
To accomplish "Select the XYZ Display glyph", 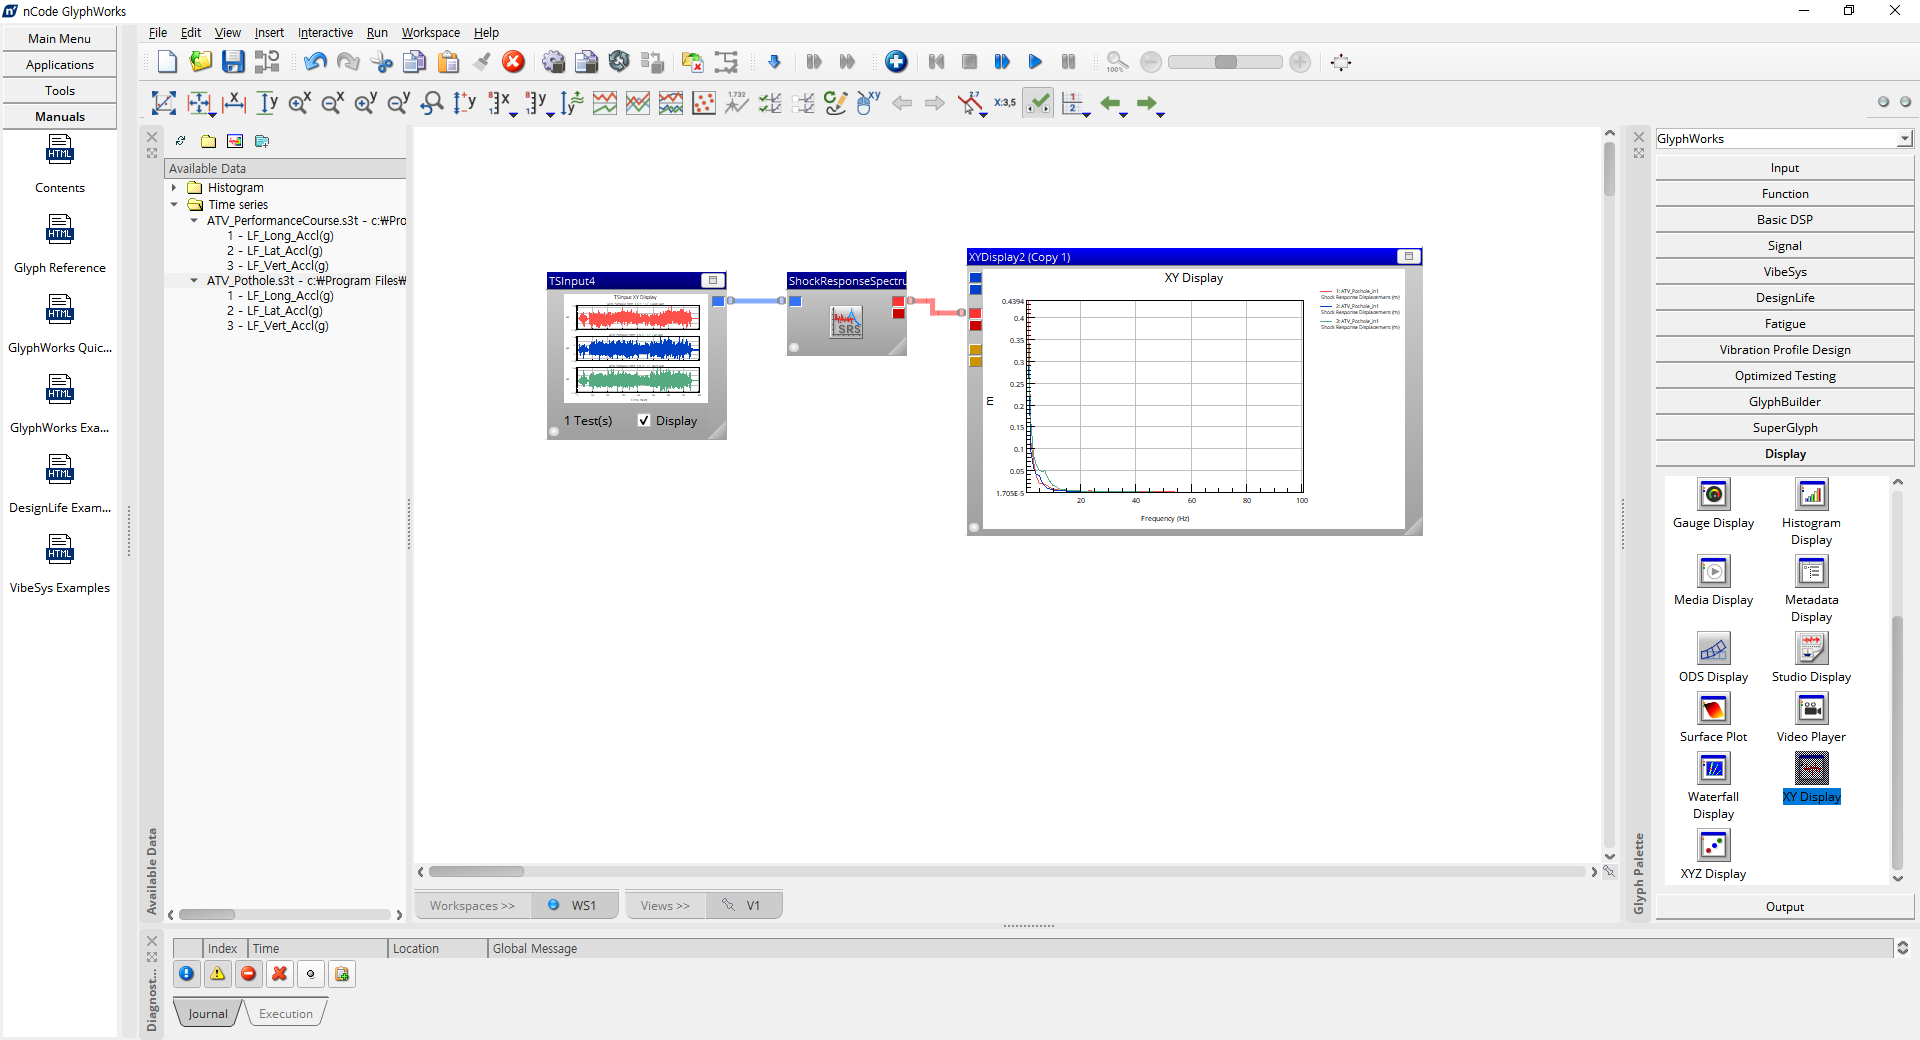I will [x=1713, y=855].
